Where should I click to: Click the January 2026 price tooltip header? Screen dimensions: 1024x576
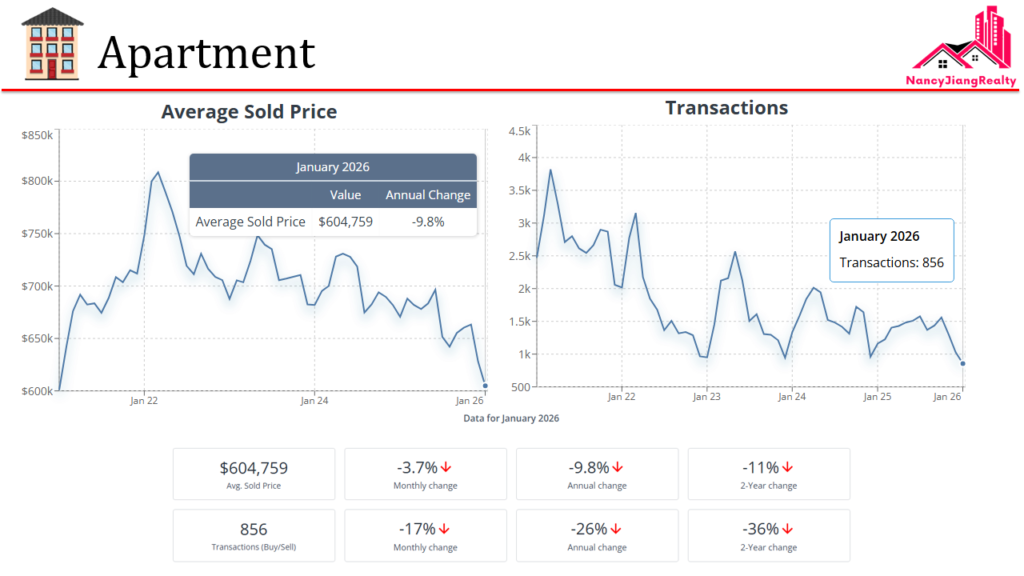pos(333,167)
